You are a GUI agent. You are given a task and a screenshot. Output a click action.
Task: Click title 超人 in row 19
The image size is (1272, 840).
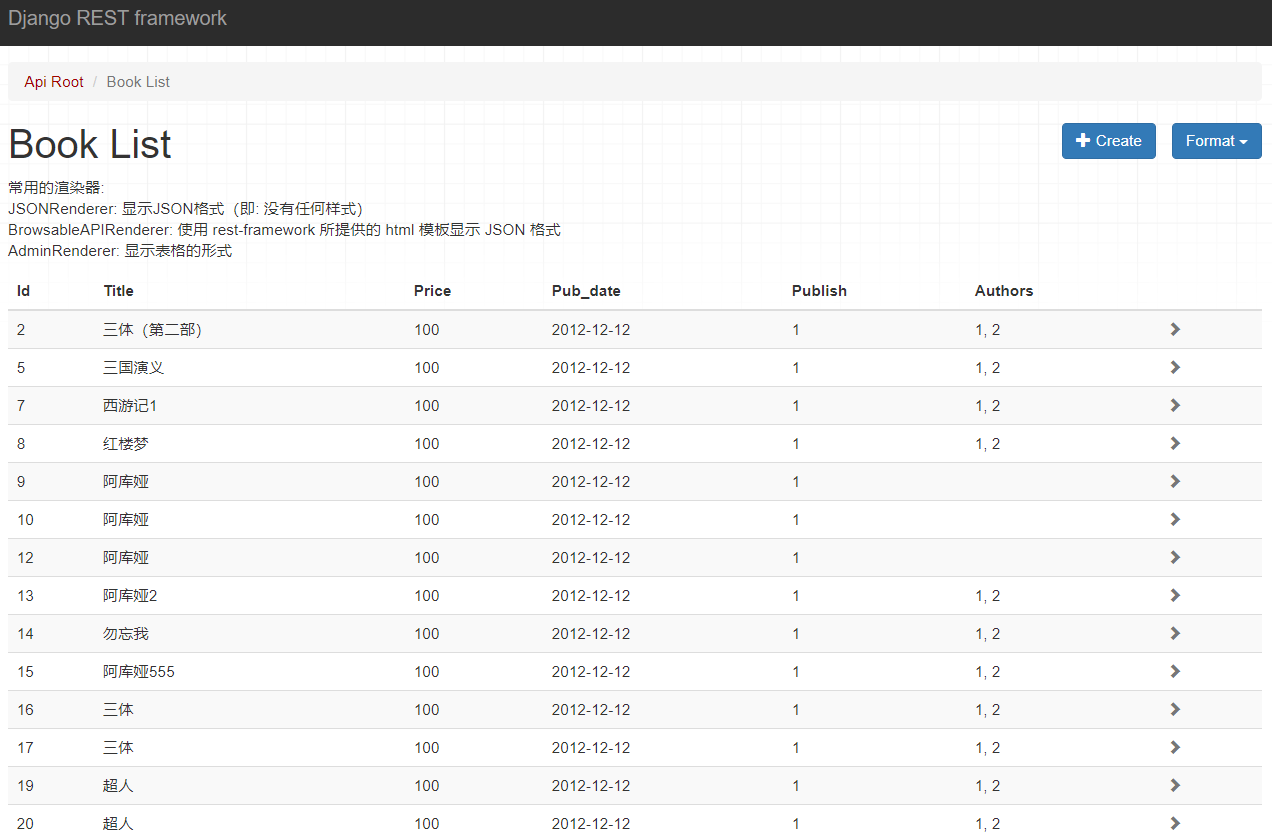pyautogui.click(x=118, y=786)
